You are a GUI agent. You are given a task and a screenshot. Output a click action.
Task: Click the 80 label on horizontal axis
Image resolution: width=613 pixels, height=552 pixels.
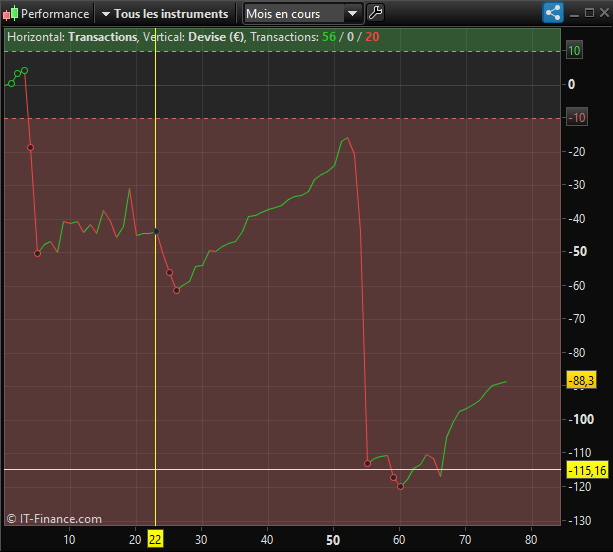(531, 540)
